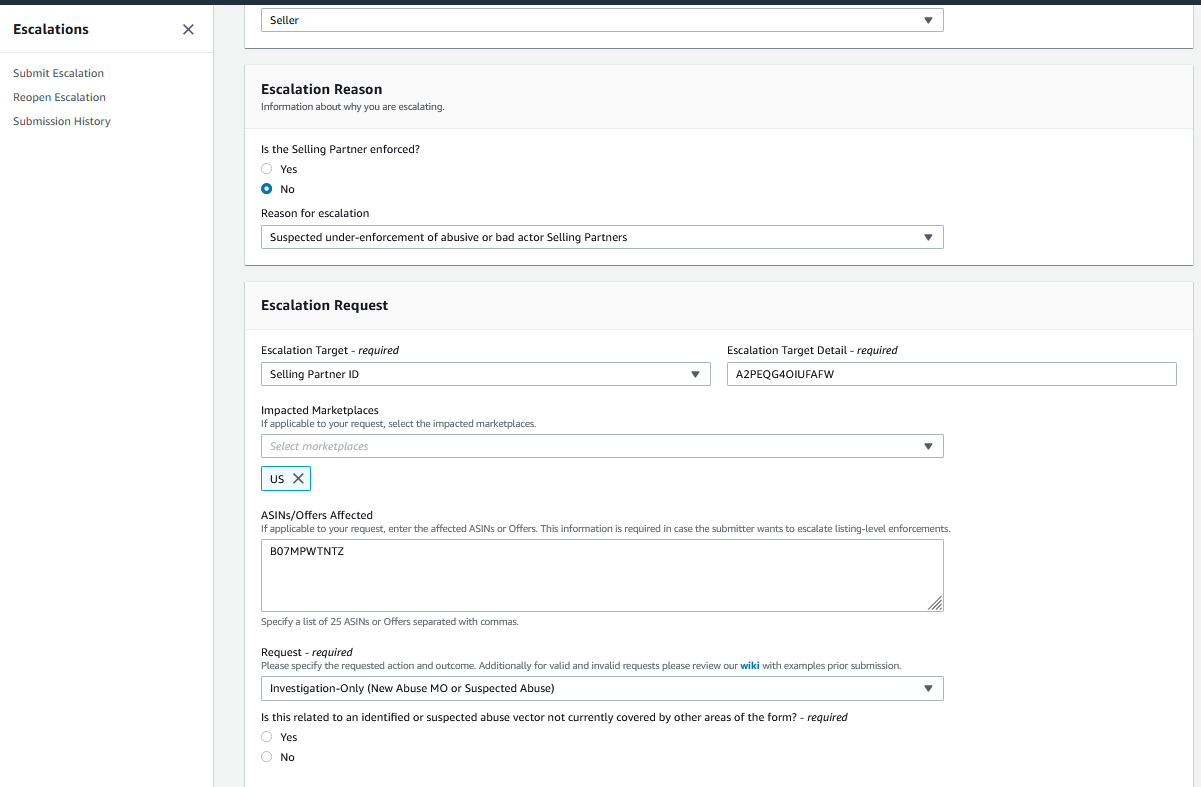Choose No for suspected abuse vector
This screenshot has width=1201, height=787.
click(x=267, y=757)
